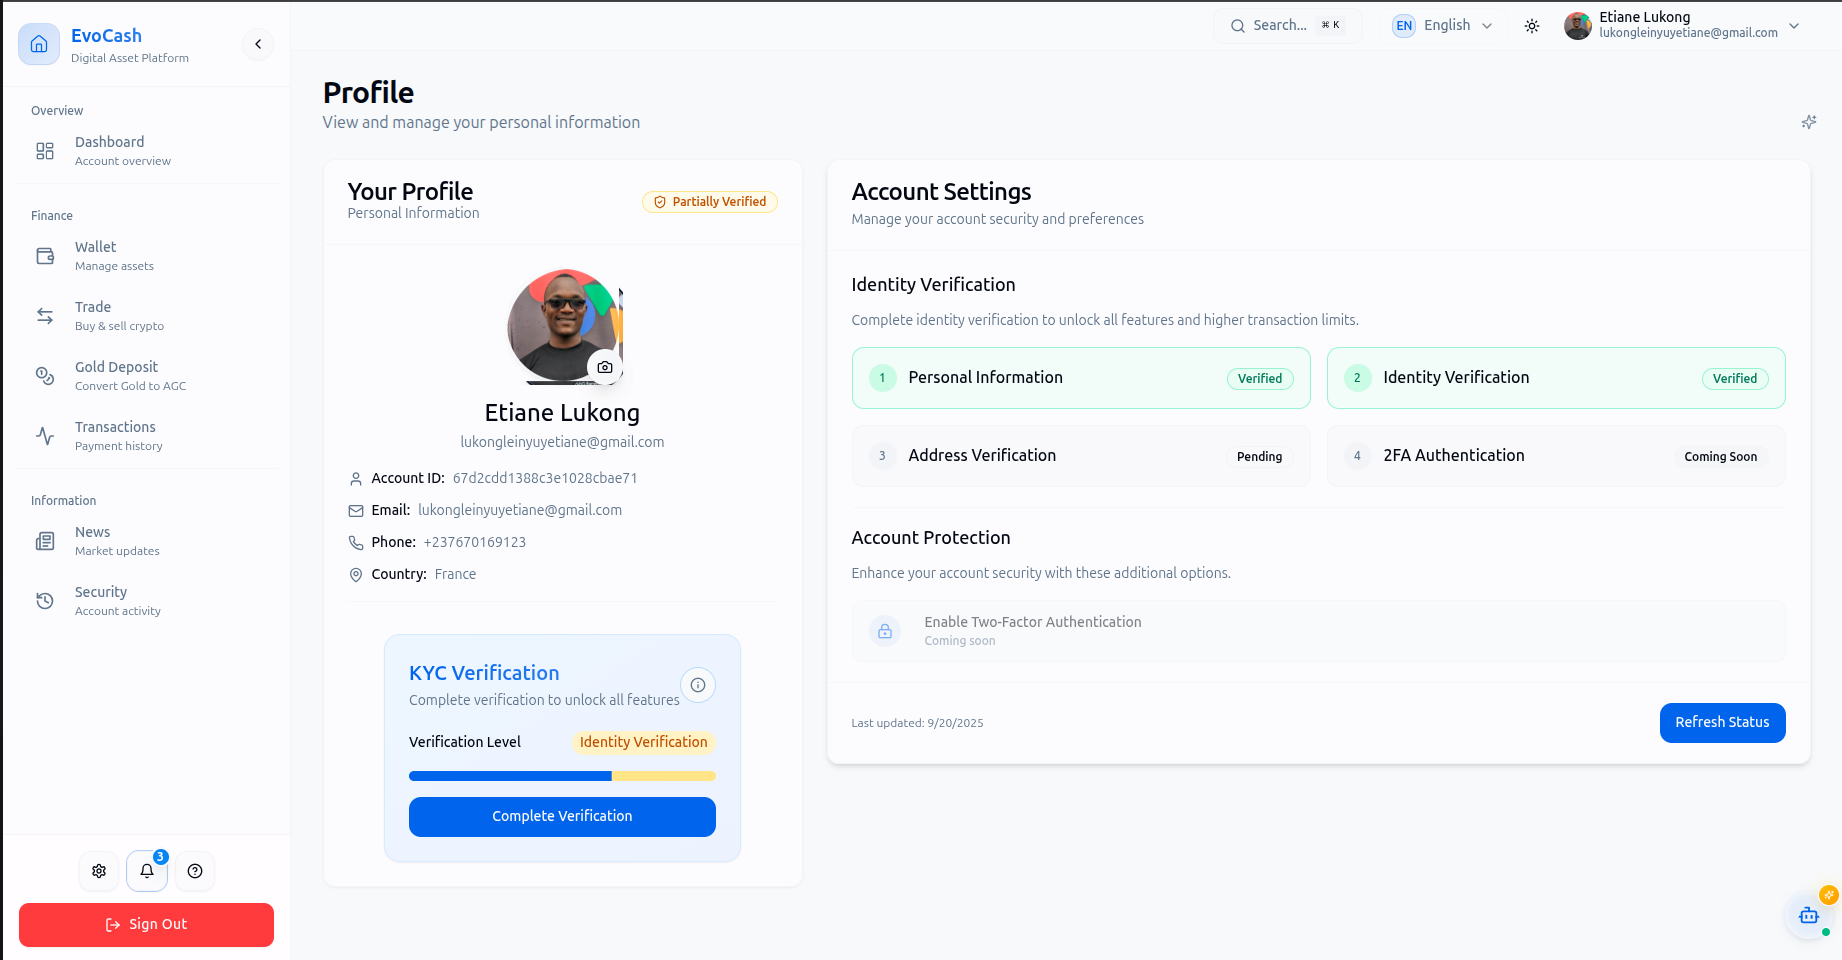Open the Wallet manage assets page

coord(146,256)
